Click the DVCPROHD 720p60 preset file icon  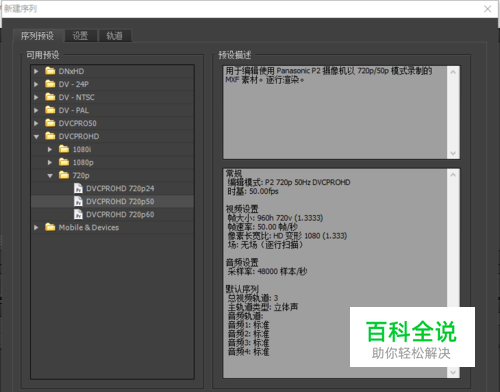pos(78,214)
